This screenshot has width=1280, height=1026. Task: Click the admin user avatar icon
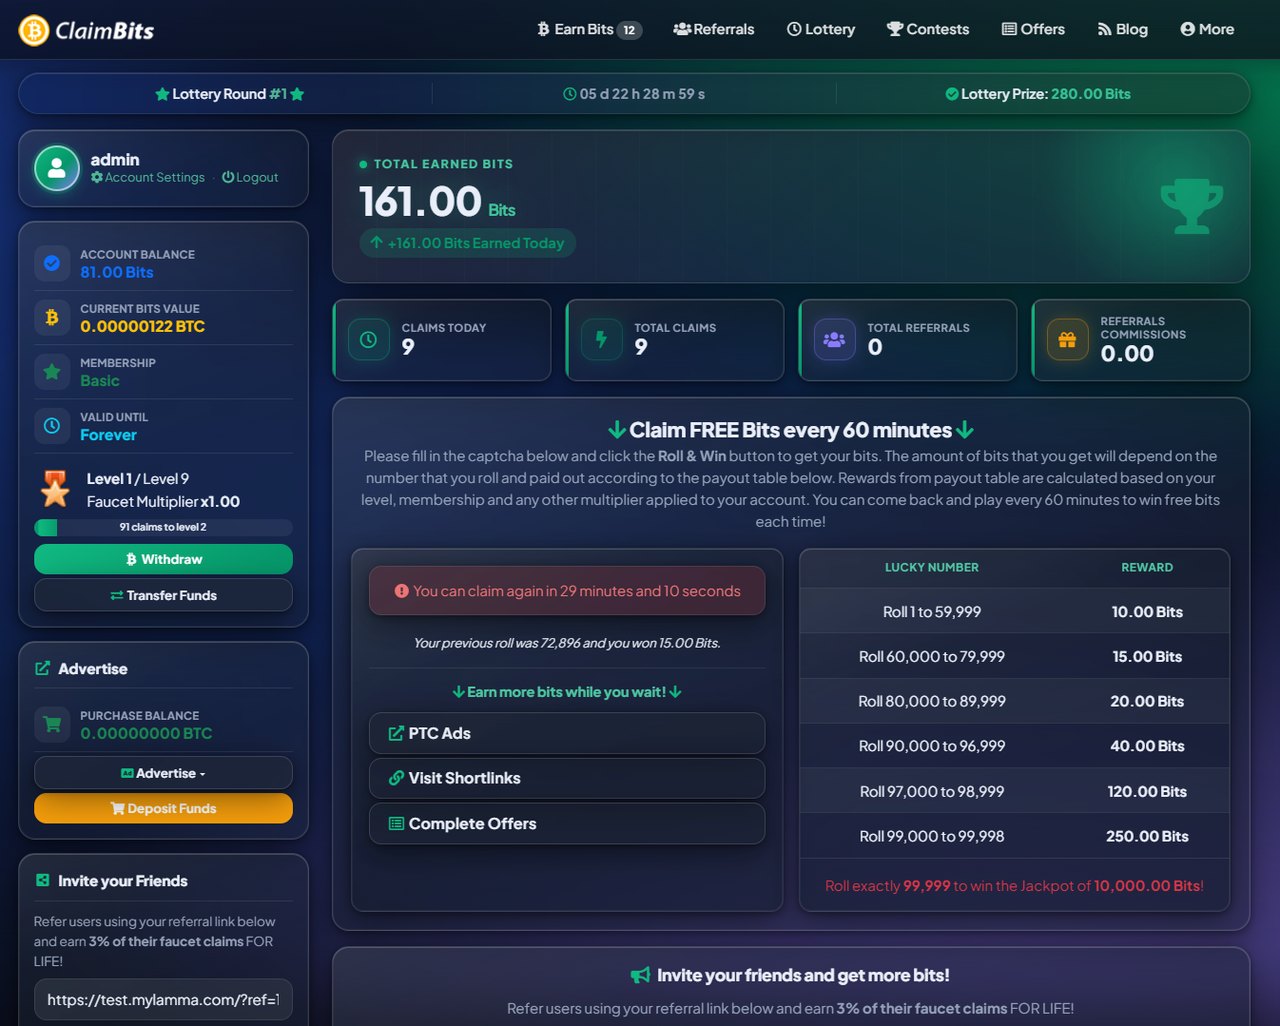click(57, 168)
